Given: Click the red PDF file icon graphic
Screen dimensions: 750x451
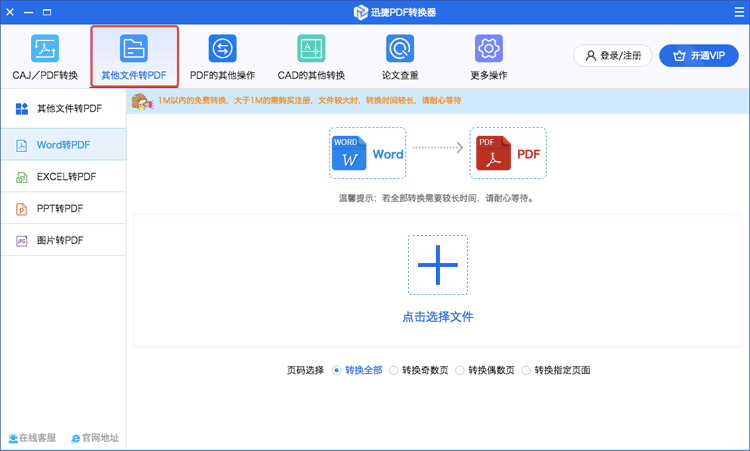Looking at the screenshot, I should coord(493,153).
